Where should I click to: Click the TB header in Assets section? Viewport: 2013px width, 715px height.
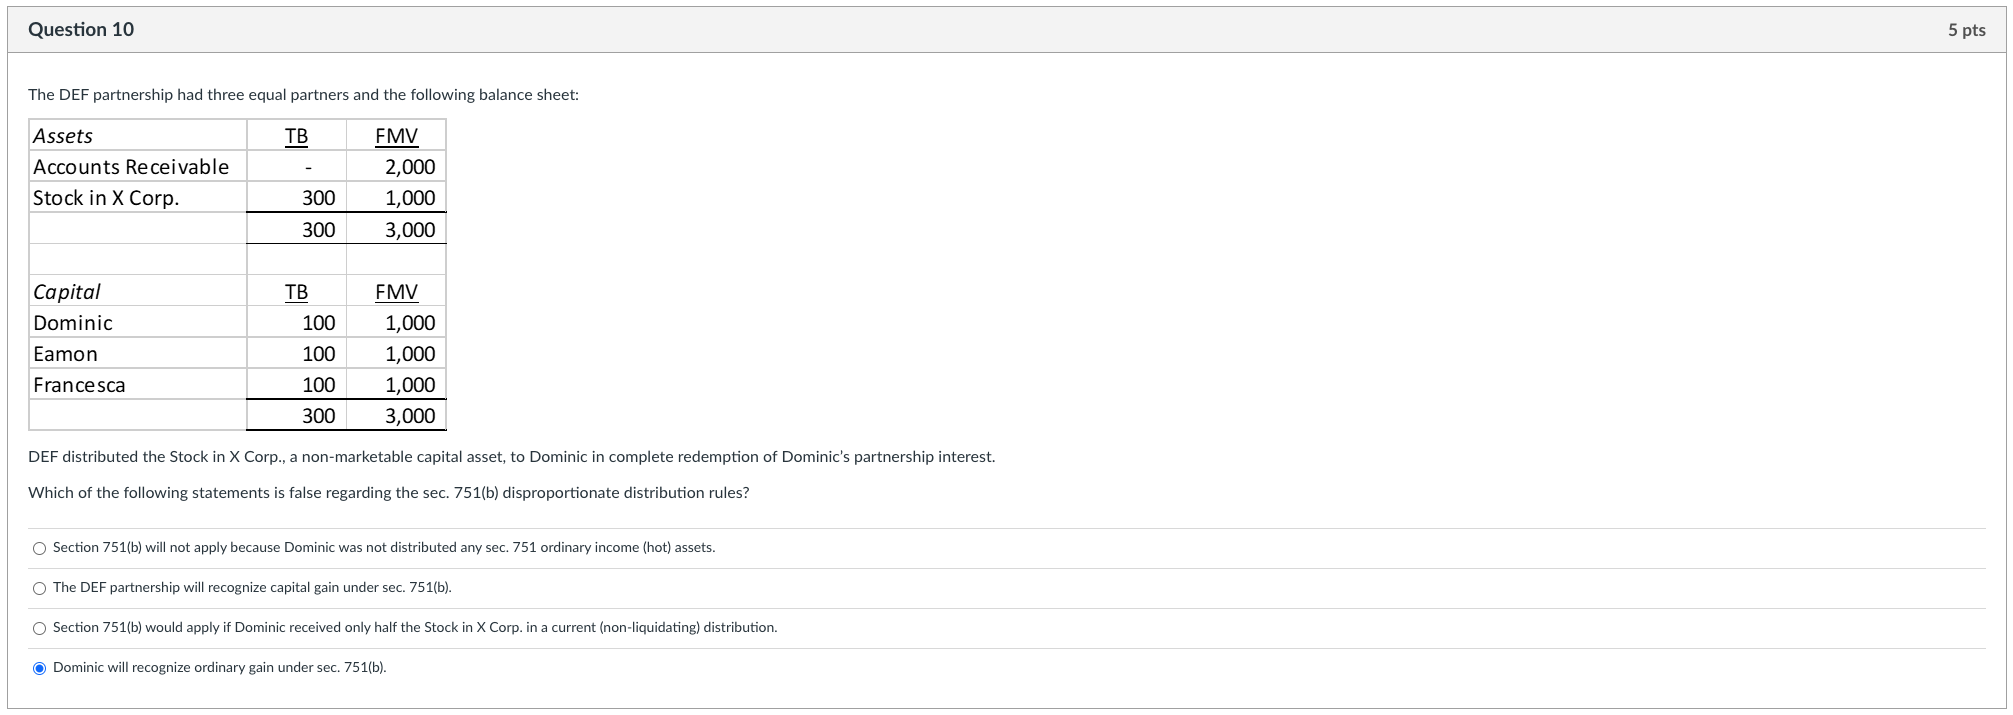click(296, 136)
